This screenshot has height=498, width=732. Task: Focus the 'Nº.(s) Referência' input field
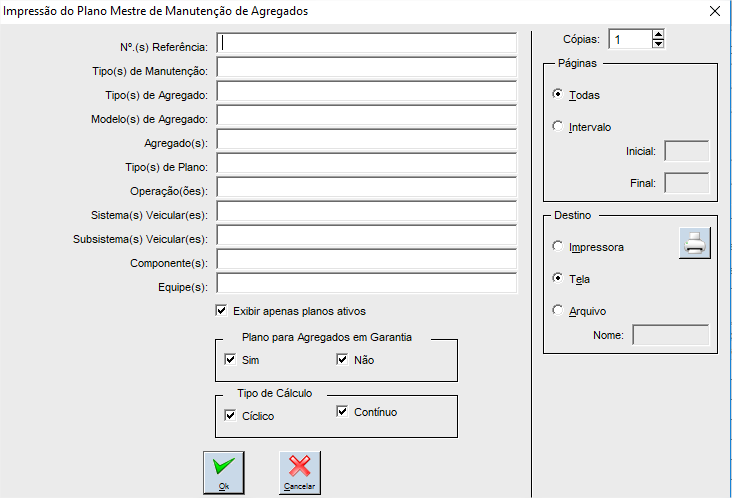tap(366, 43)
